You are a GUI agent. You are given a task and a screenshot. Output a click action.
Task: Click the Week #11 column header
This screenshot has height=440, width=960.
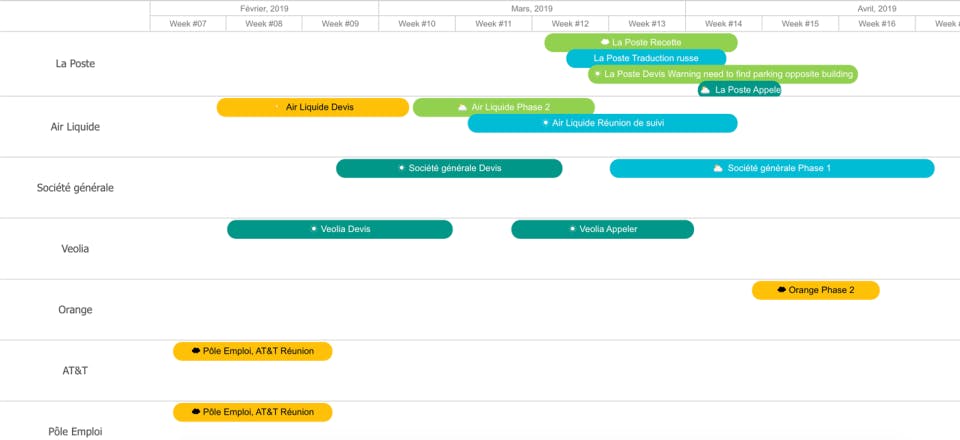[x=493, y=24]
